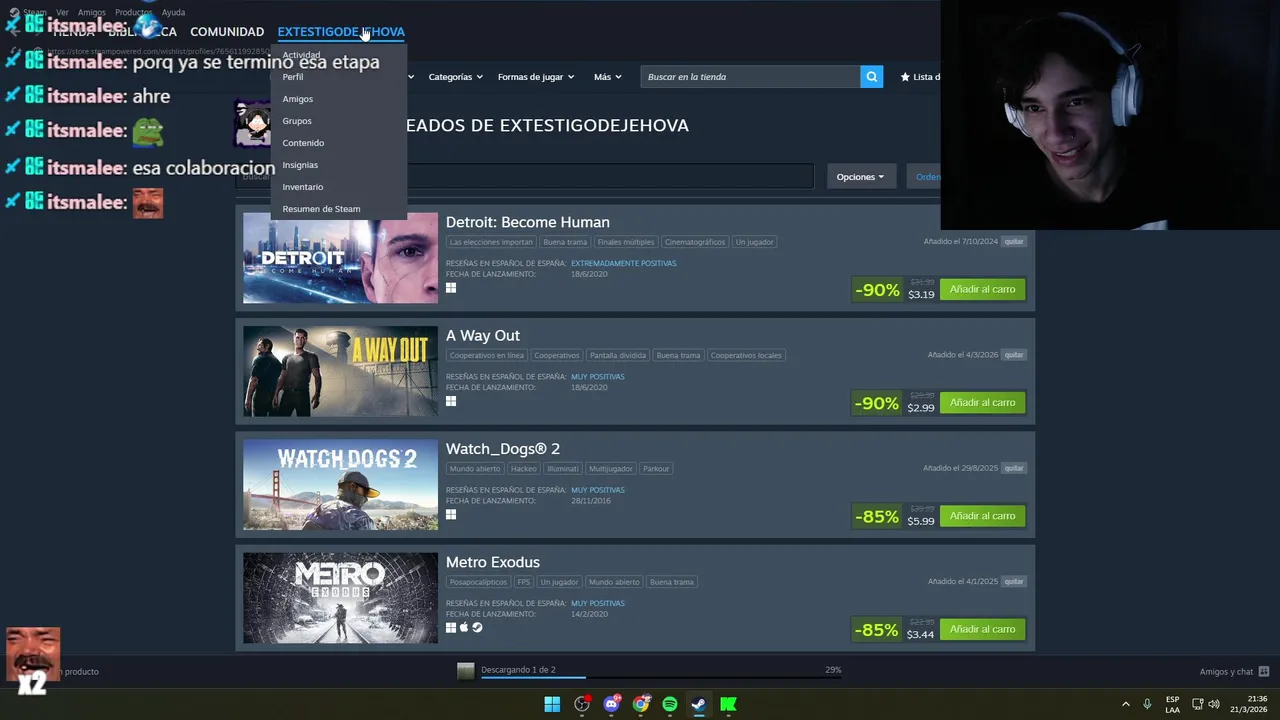1280x720 pixels.
Task: Remove A Way Out with quitar
Action: pos(1014,355)
